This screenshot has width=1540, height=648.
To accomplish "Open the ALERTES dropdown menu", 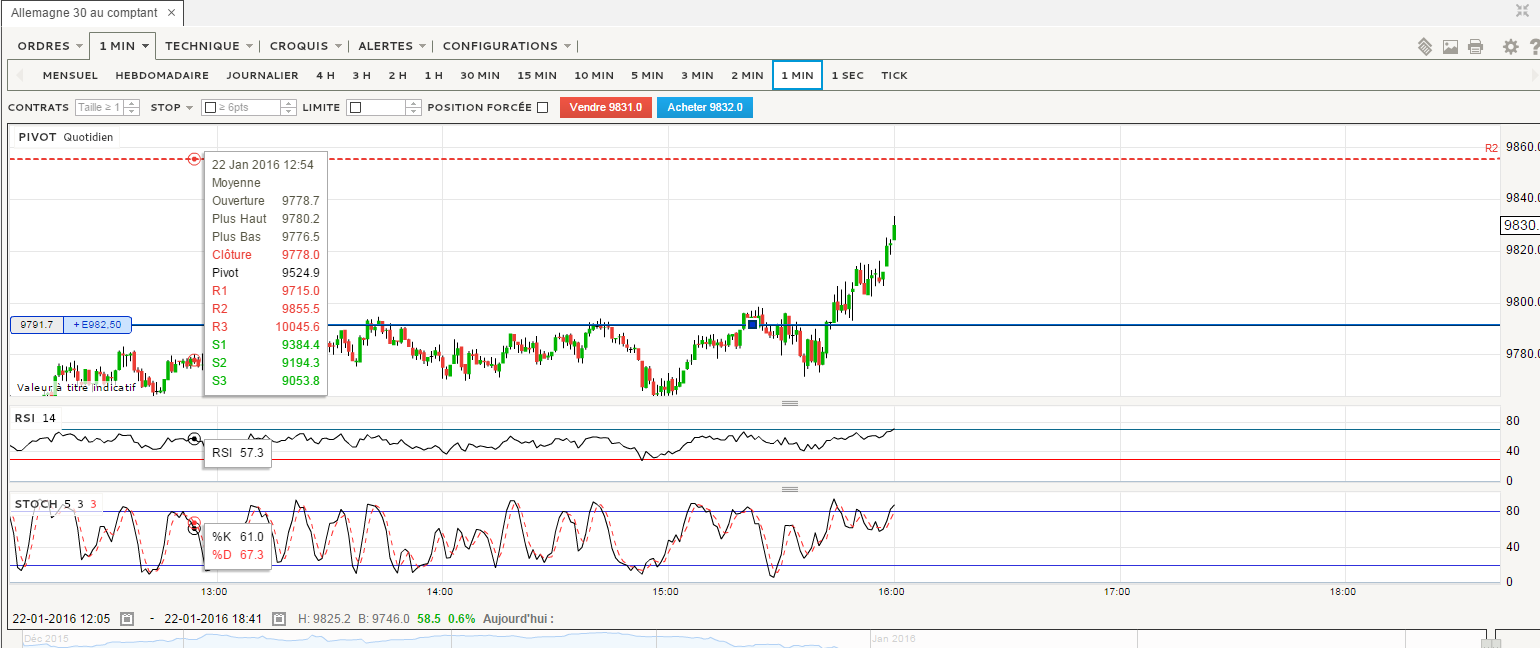I will pos(392,46).
